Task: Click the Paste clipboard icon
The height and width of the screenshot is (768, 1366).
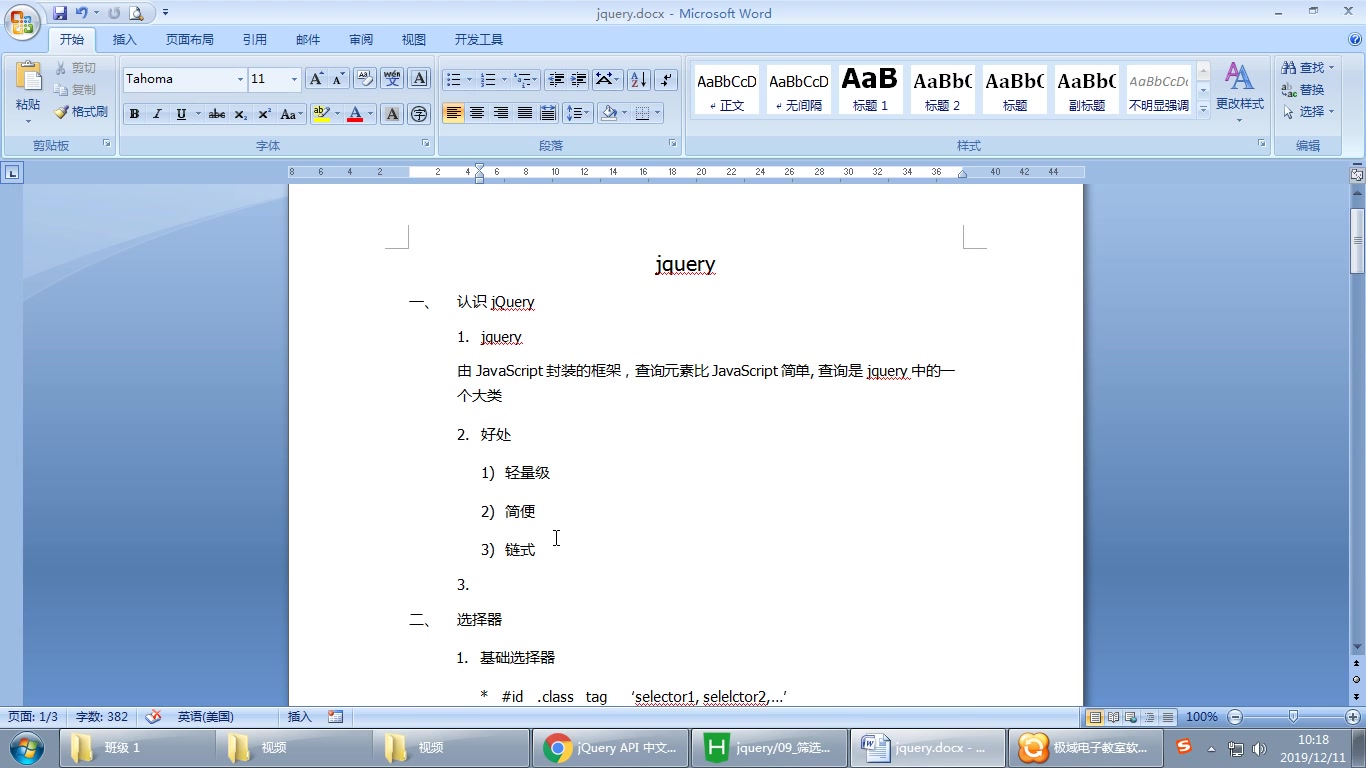Action: [28, 76]
